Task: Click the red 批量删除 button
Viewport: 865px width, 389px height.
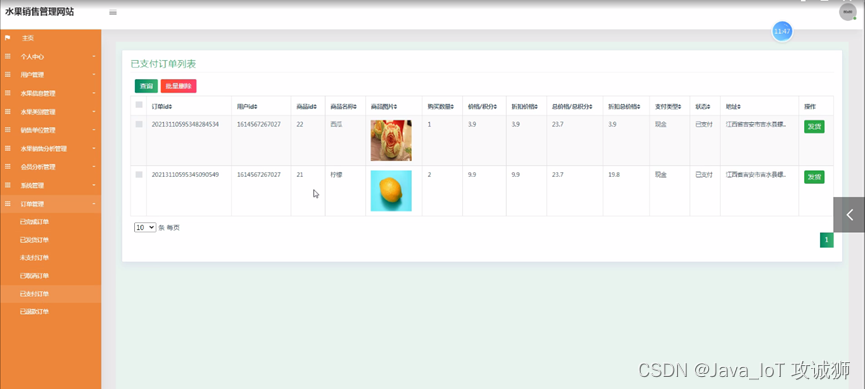Action: (179, 86)
